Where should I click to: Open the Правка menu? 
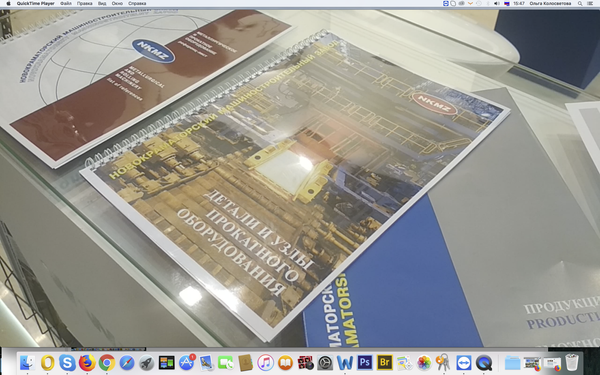point(85,3)
